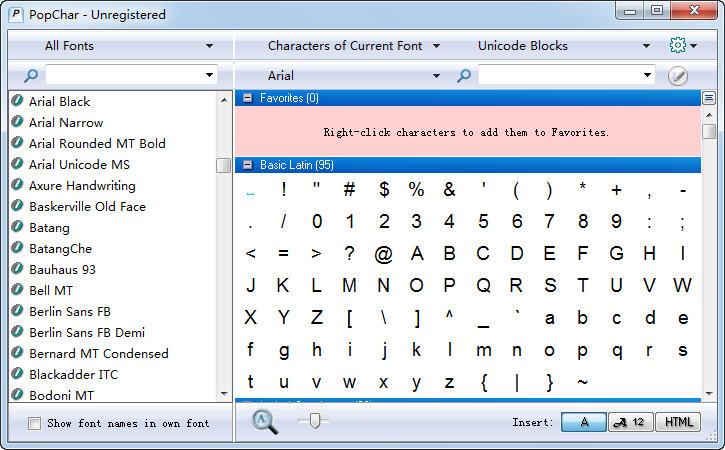725x450 pixels.
Task: Select the digit 7 character
Action: (549, 221)
